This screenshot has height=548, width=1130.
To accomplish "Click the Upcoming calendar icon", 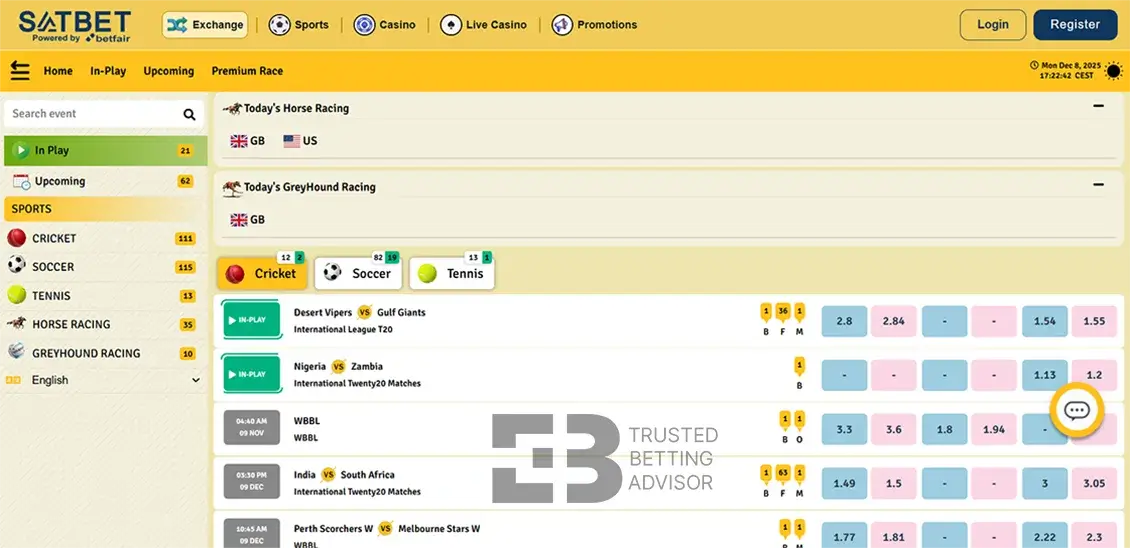I will click(22, 182).
